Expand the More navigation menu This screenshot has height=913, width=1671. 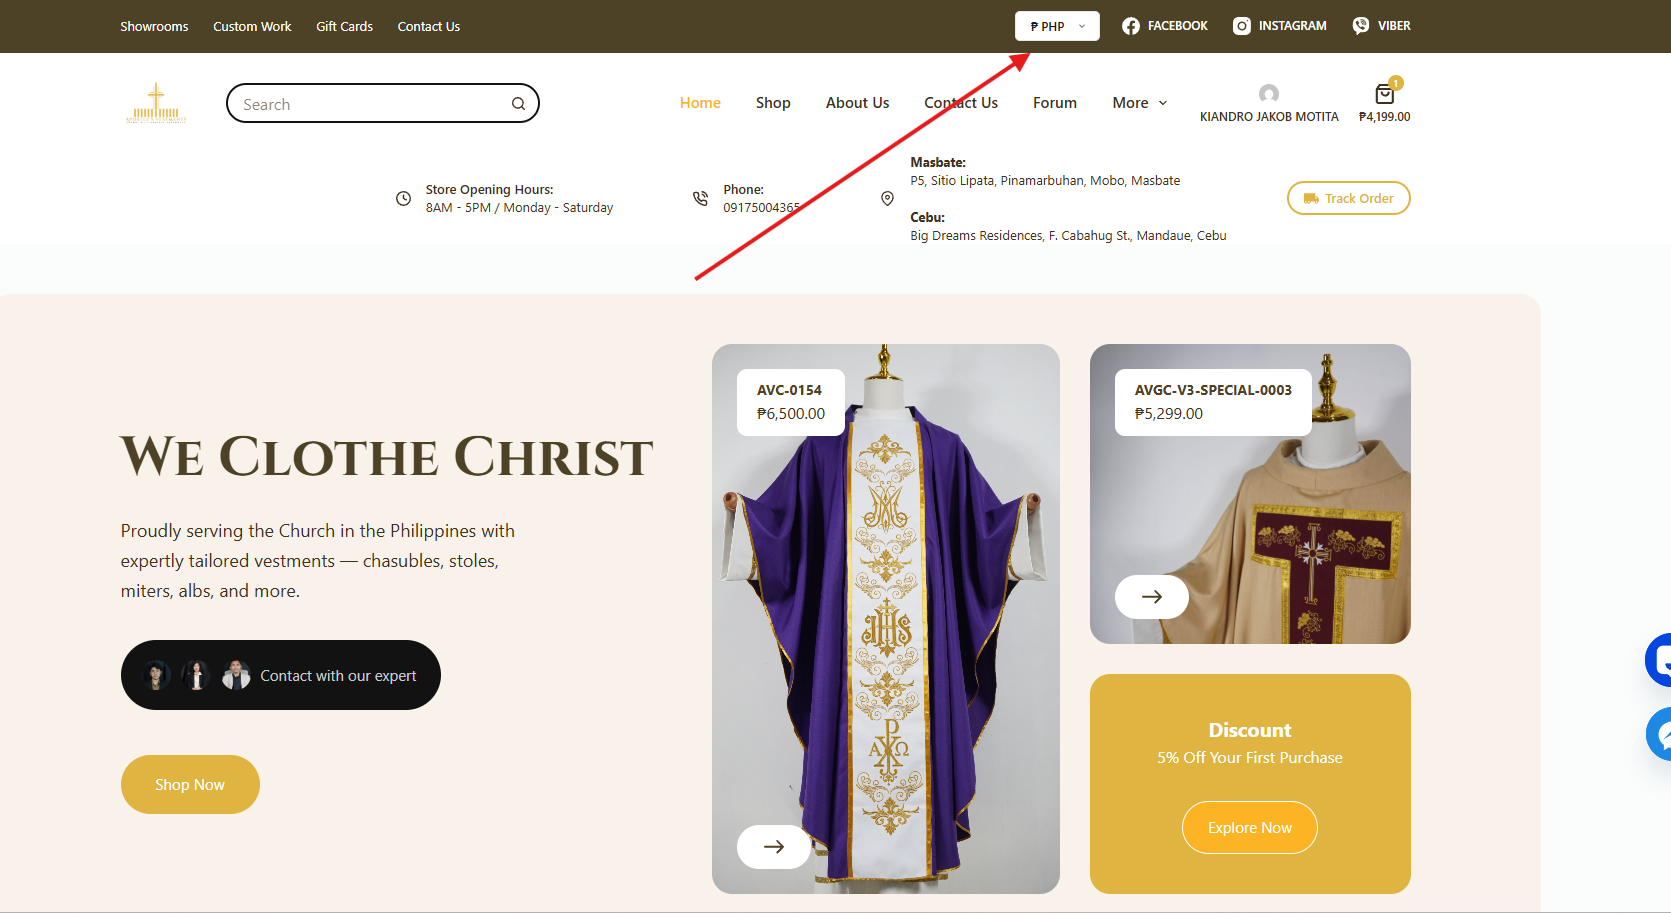pos(1139,103)
